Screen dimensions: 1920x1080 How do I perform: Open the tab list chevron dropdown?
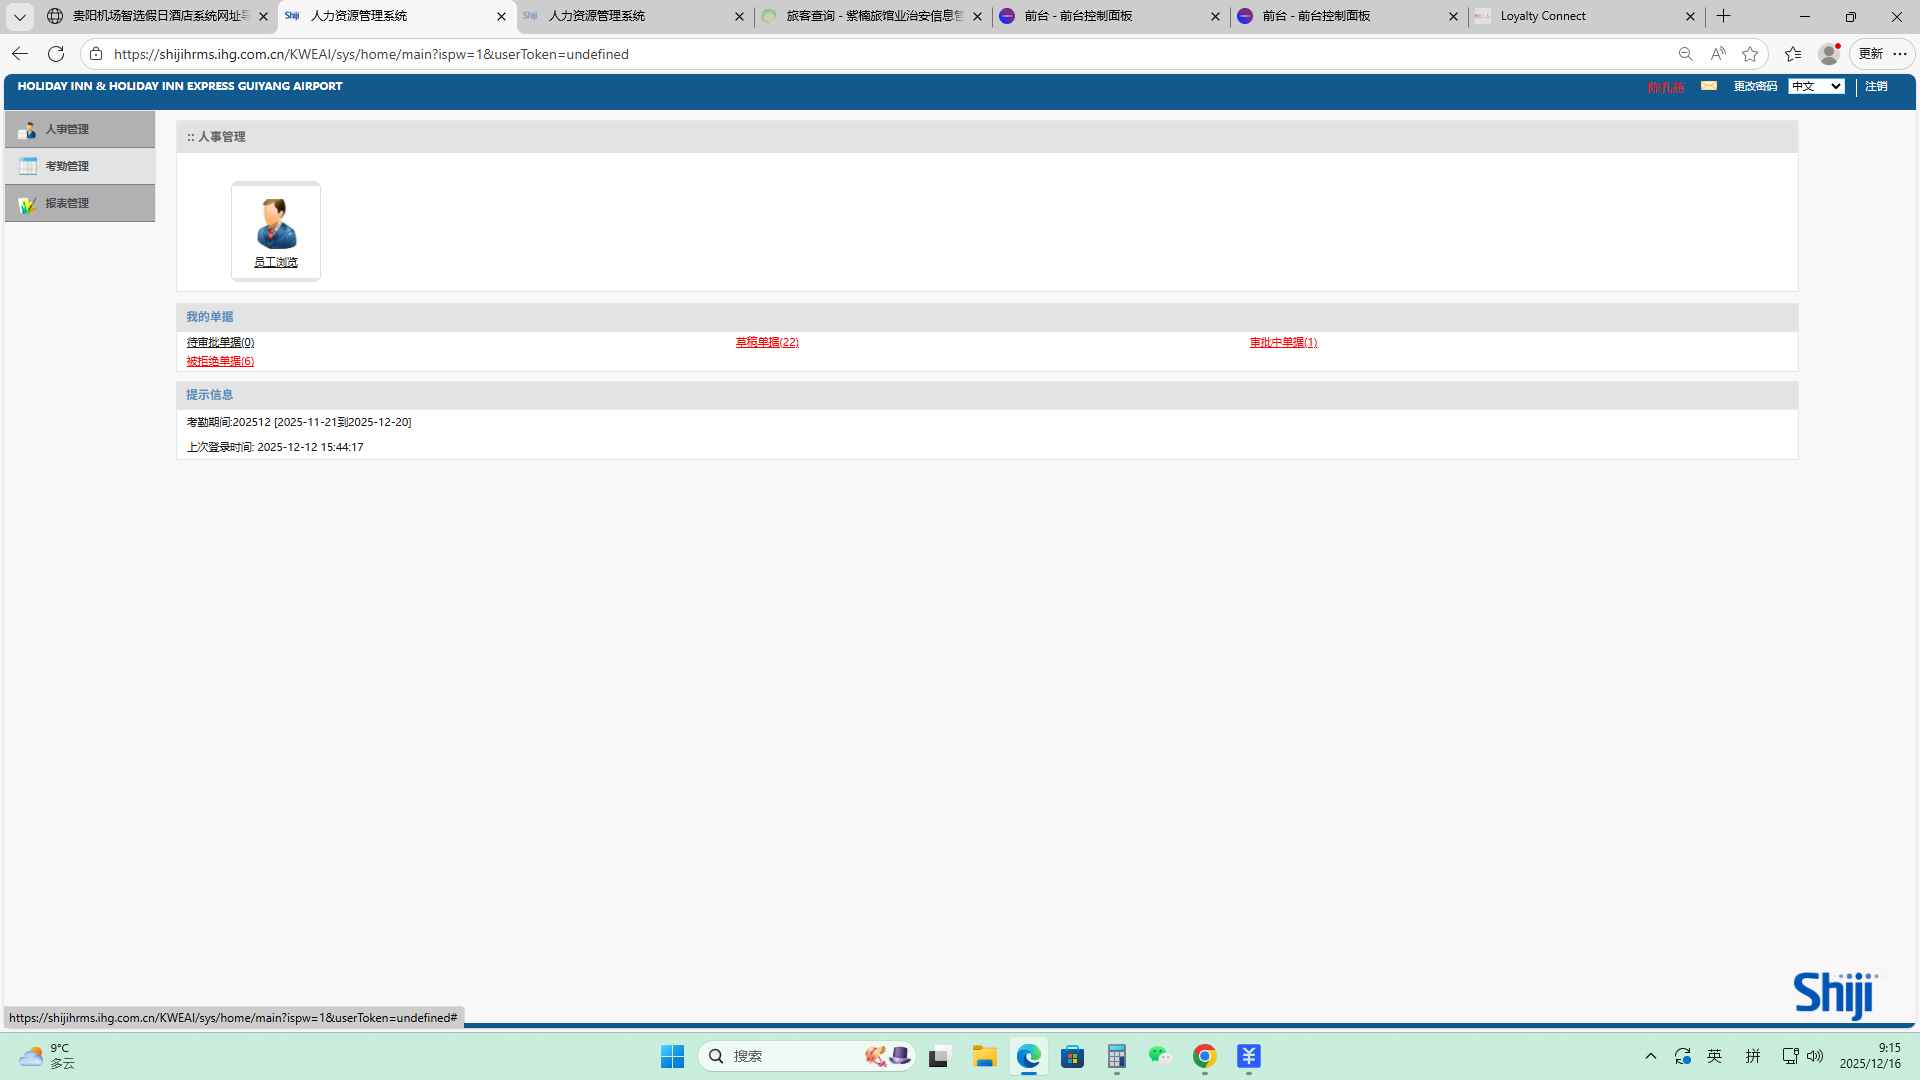click(19, 17)
